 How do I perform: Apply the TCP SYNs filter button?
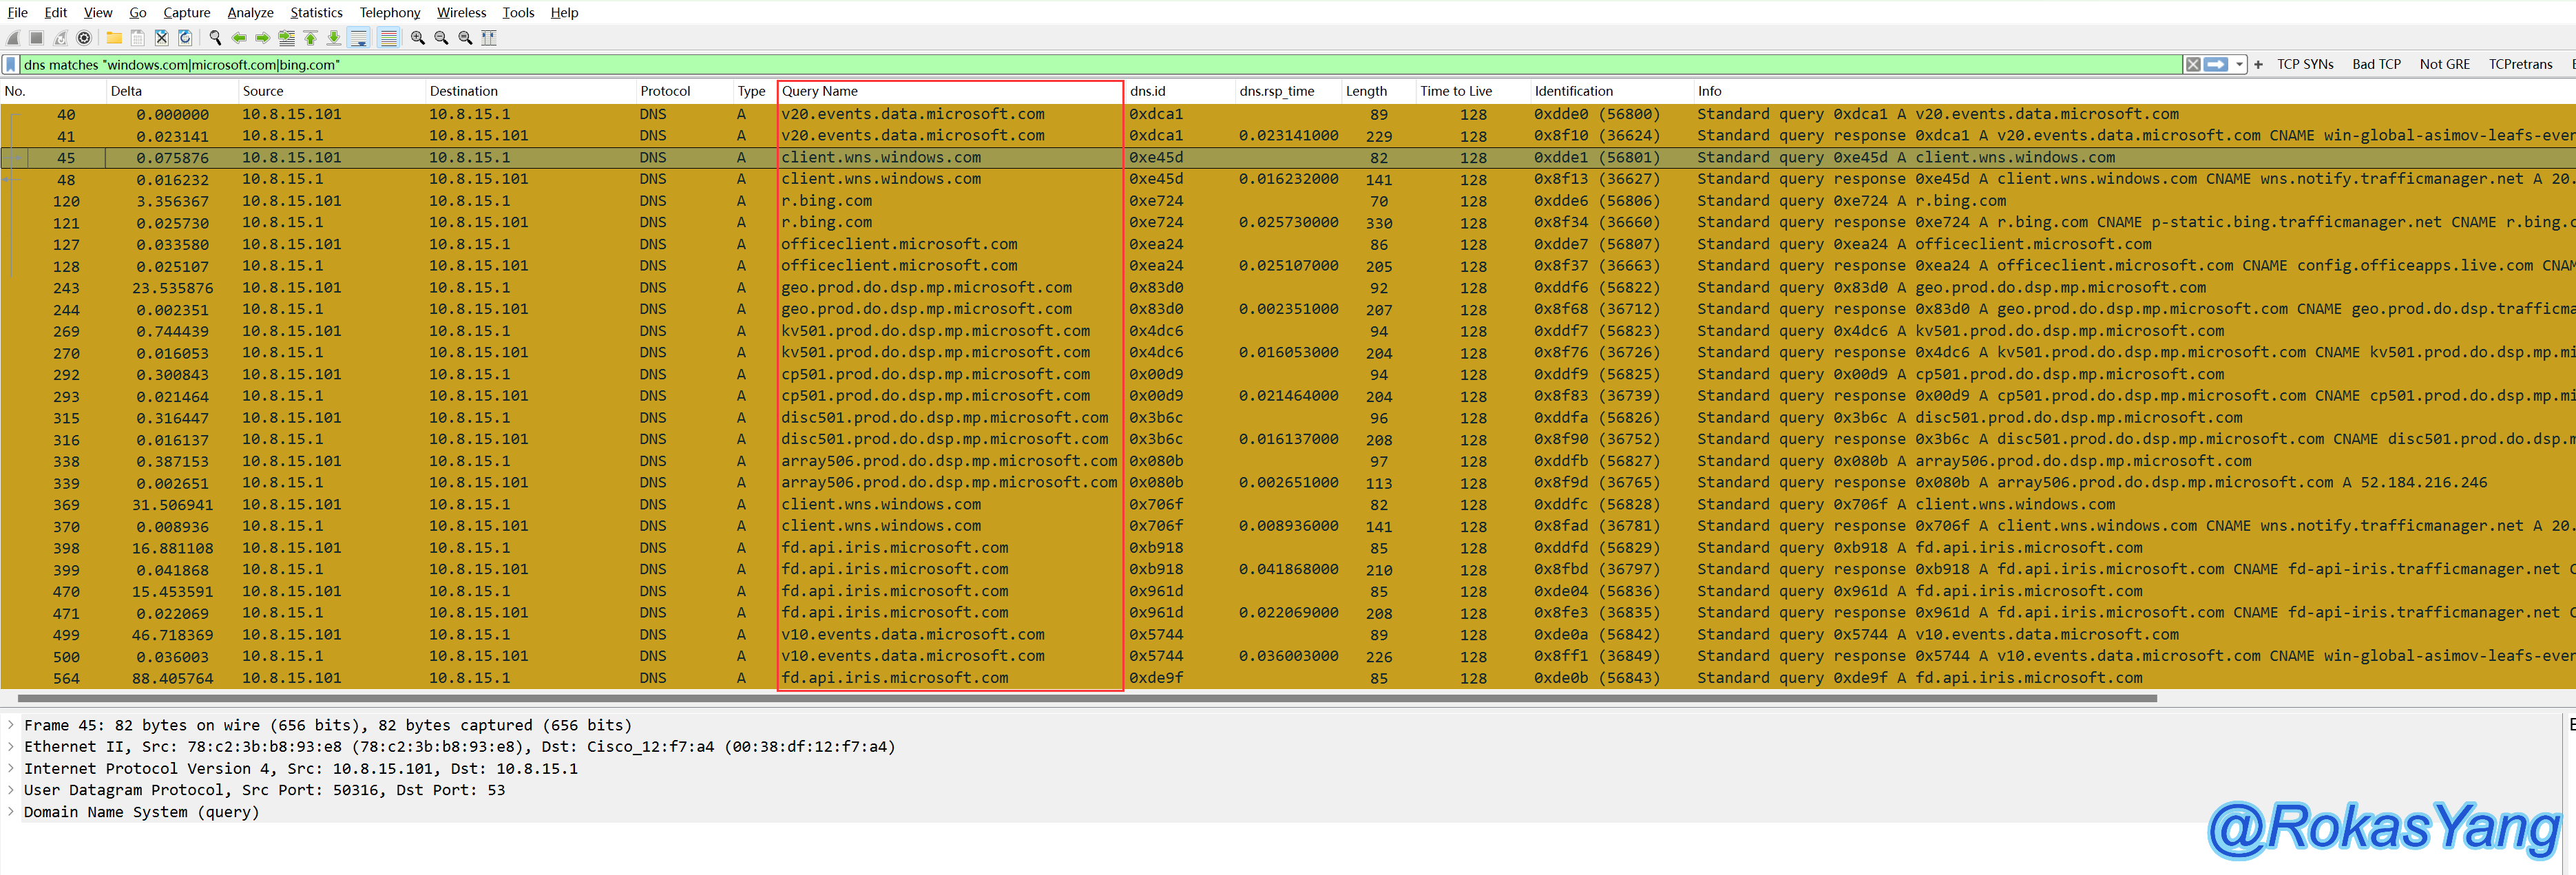tap(2305, 65)
